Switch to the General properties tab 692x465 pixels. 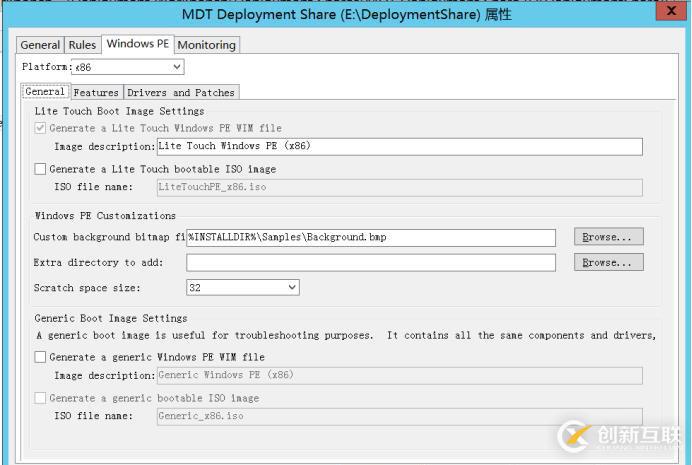pos(40,45)
